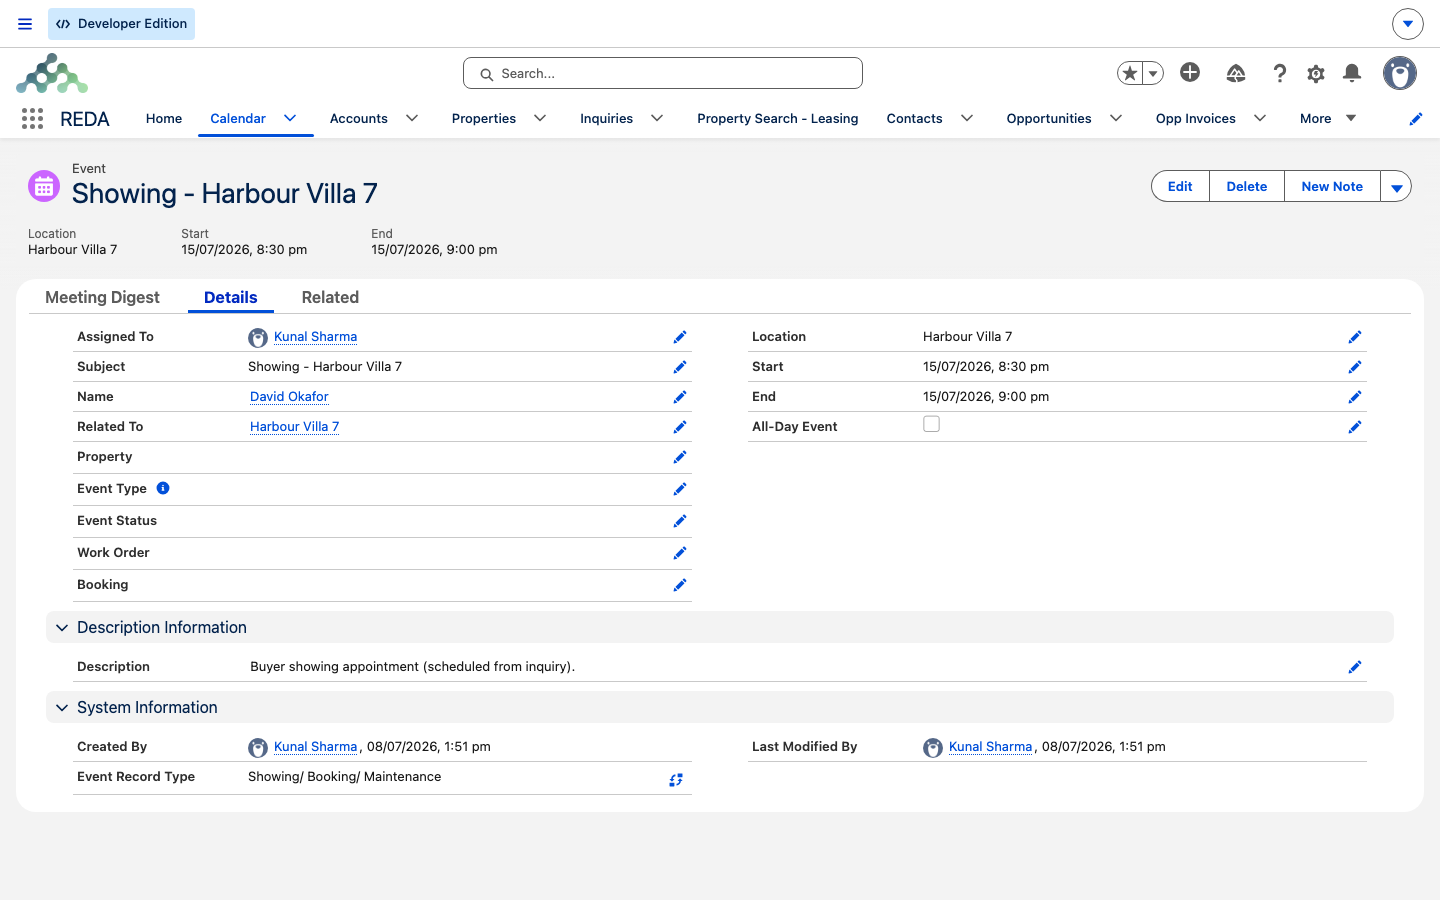The height and width of the screenshot is (900, 1440).
Task: Open the App Launcher grid
Action: click(x=32, y=119)
